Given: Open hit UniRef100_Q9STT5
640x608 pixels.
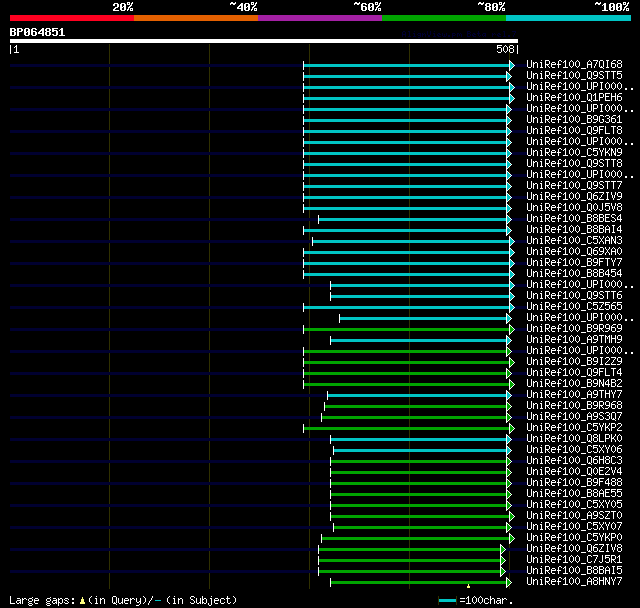Looking at the screenshot, I should pos(574,75).
